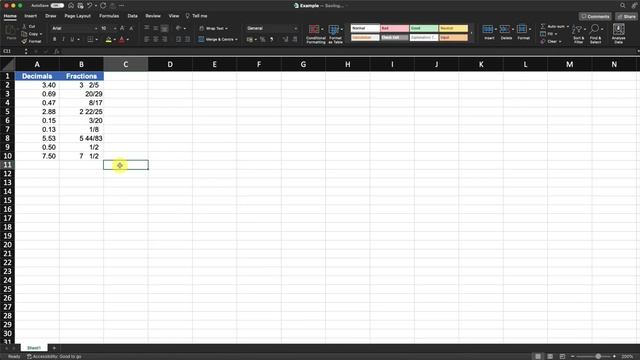The width and height of the screenshot is (640, 360).
Task: Click the Home icon in title bar
Action: point(71,6)
